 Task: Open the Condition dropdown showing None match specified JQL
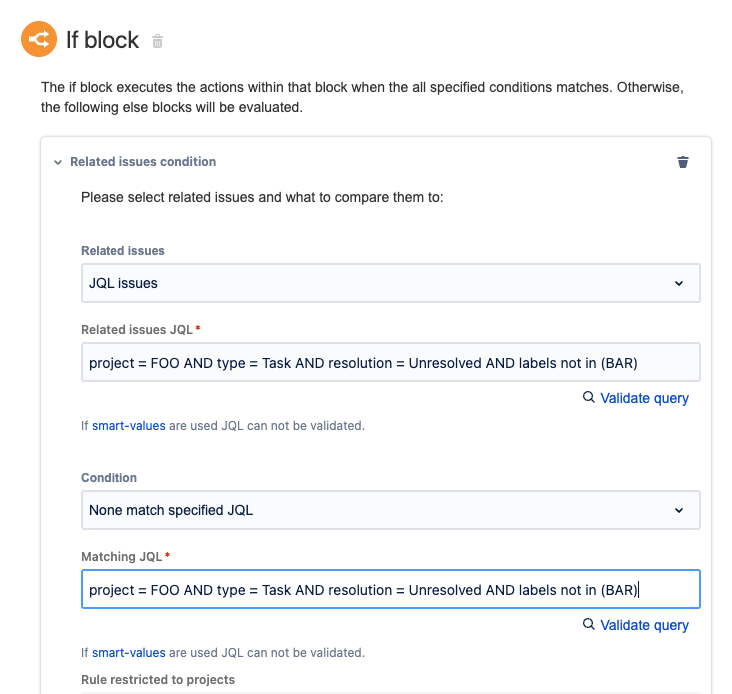pyautogui.click(x=390, y=510)
